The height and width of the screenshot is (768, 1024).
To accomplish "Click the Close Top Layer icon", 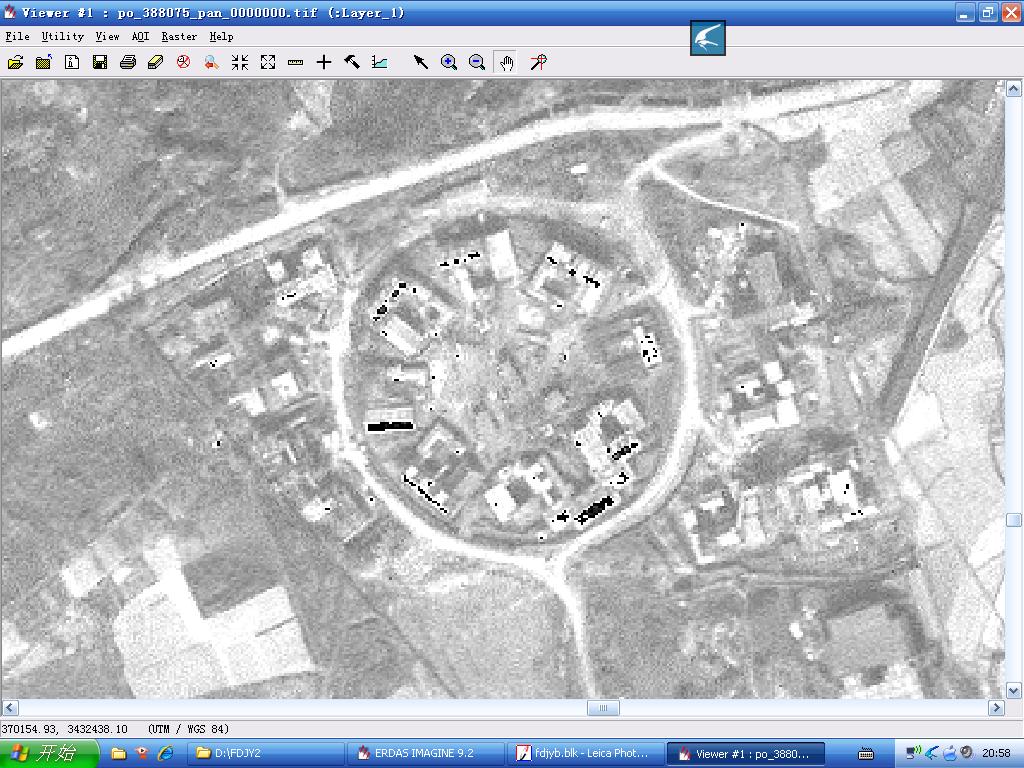I will click(44, 62).
